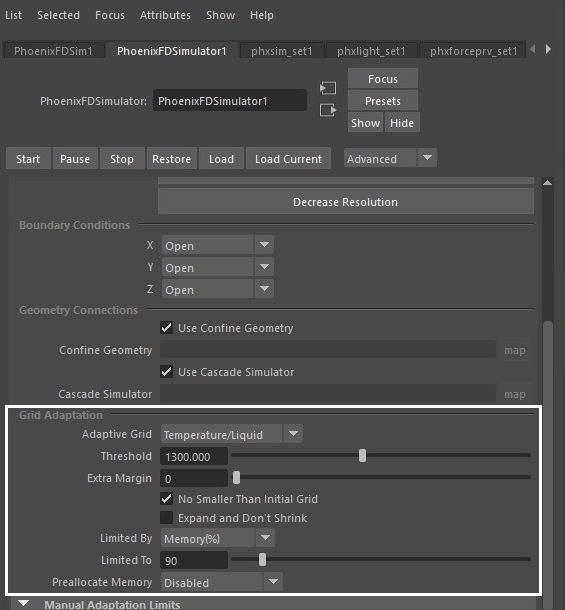Screen dimensions: 565x610
Task: Click the select output connection icon
Action: click(328, 110)
